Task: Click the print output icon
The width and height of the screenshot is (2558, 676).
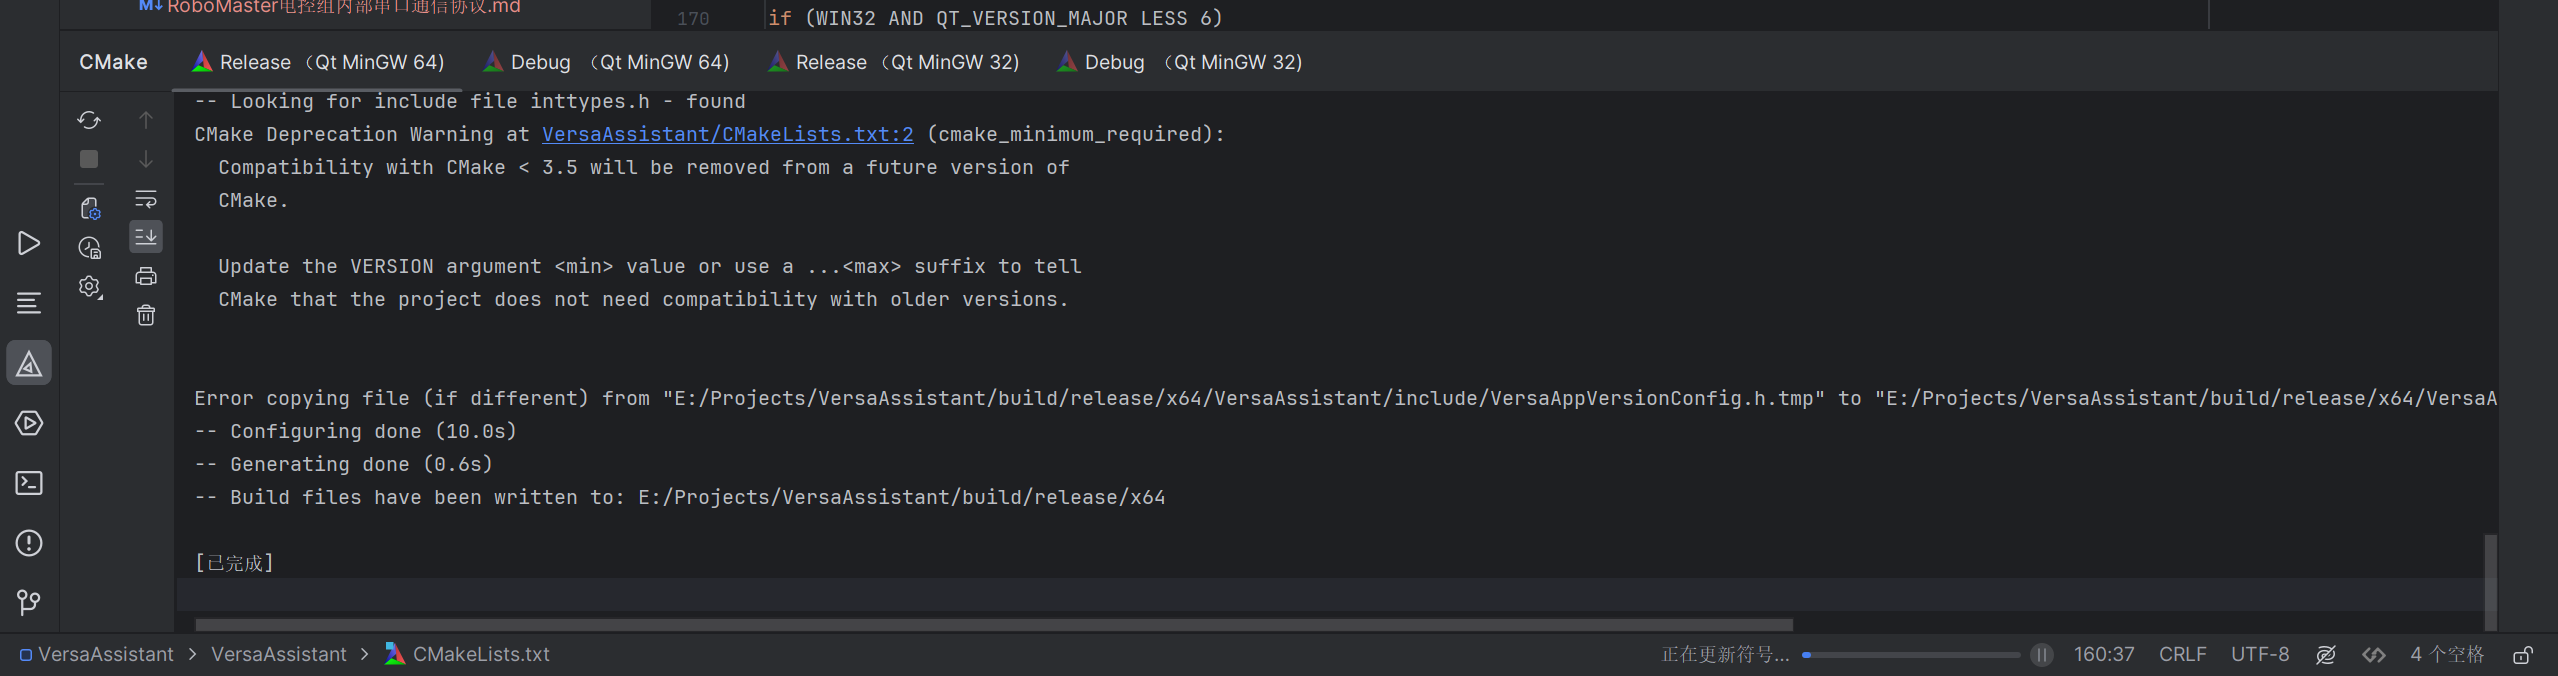Action: [146, 276]
